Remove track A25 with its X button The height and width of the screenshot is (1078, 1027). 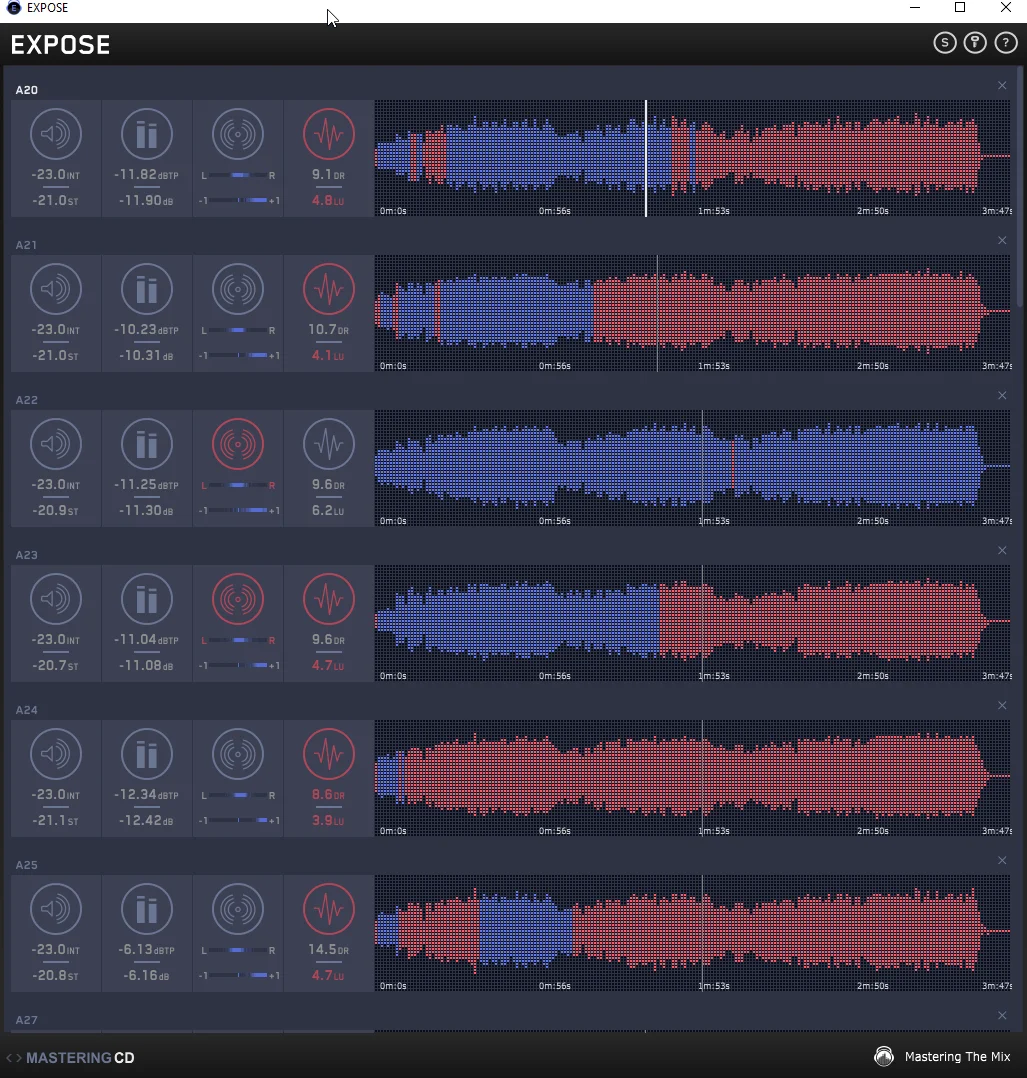click(x=1002, y=860)
